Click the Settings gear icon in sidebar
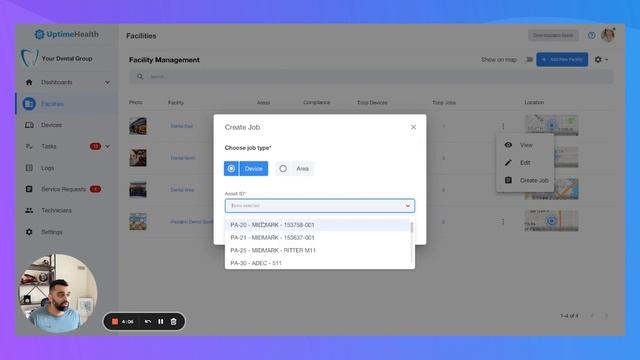 point(29,232)
